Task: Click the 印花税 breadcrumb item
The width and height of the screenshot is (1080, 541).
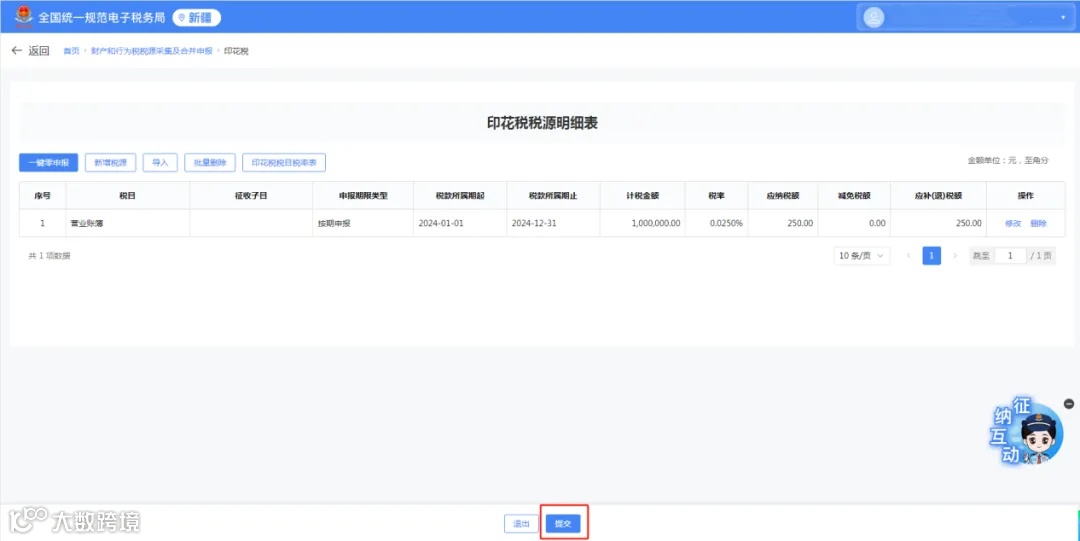Action: coord(236,51)
